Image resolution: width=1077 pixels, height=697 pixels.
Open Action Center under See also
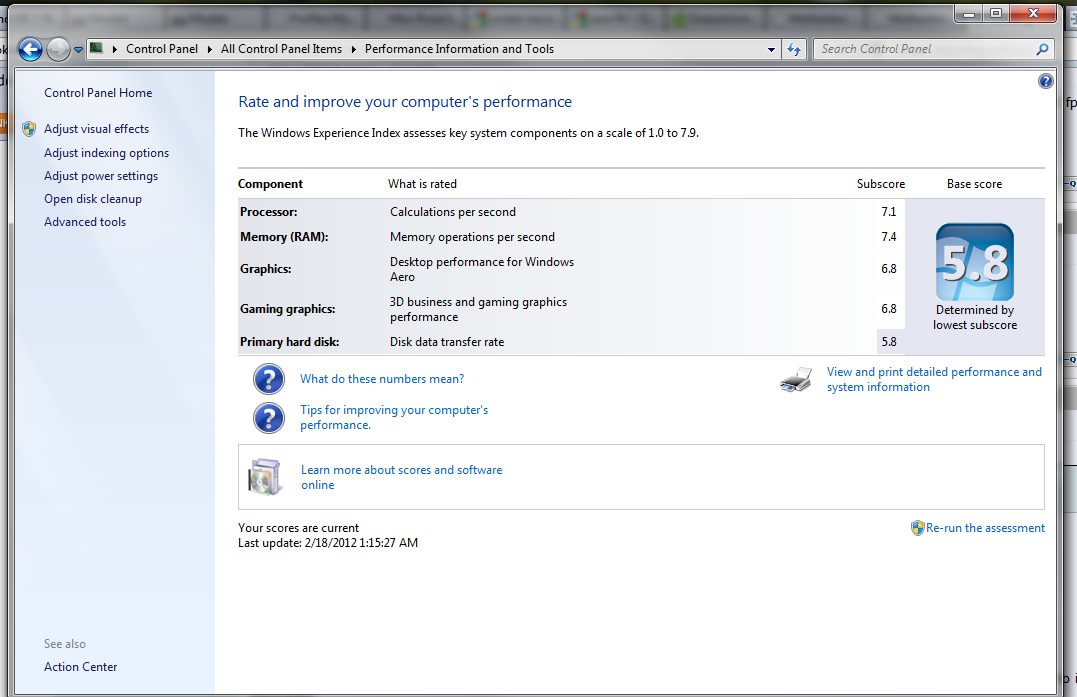[x=80, y=667]
